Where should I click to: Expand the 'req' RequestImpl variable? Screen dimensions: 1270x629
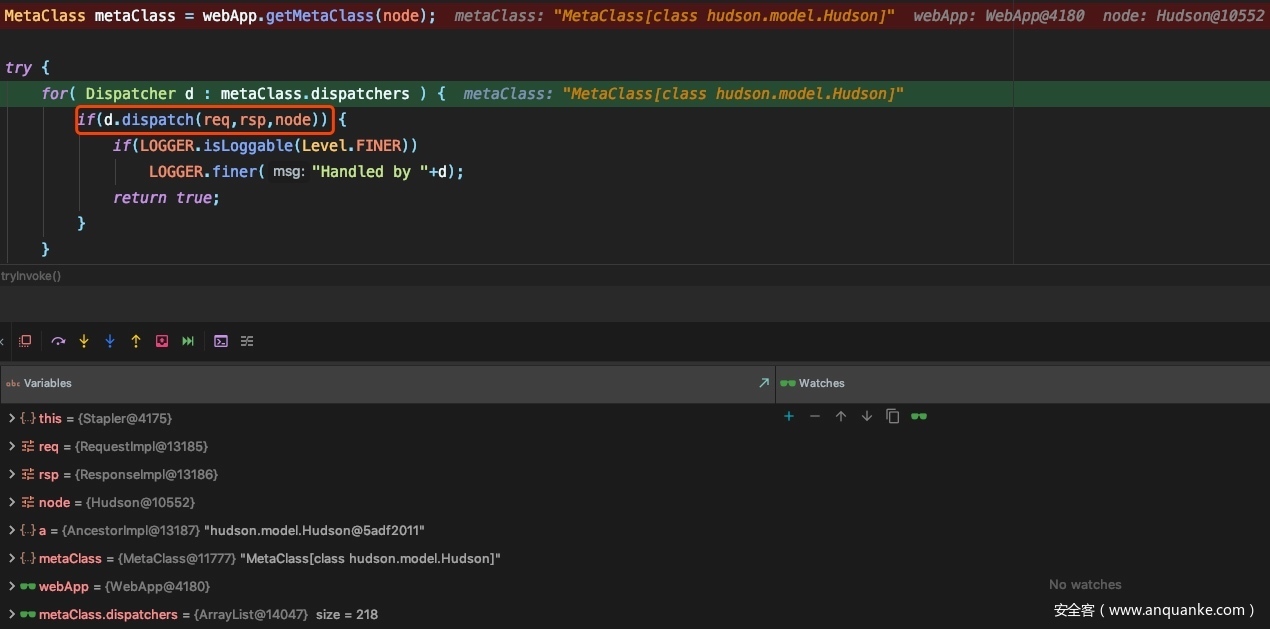click(12, 447)
